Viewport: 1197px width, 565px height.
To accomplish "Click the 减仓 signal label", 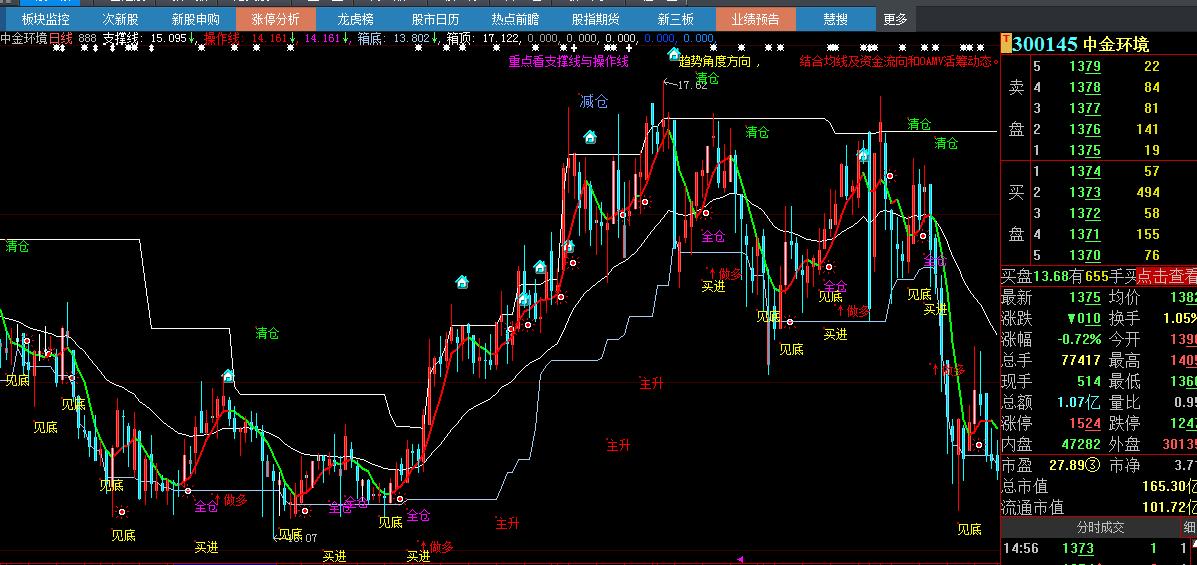I will 593,101.
